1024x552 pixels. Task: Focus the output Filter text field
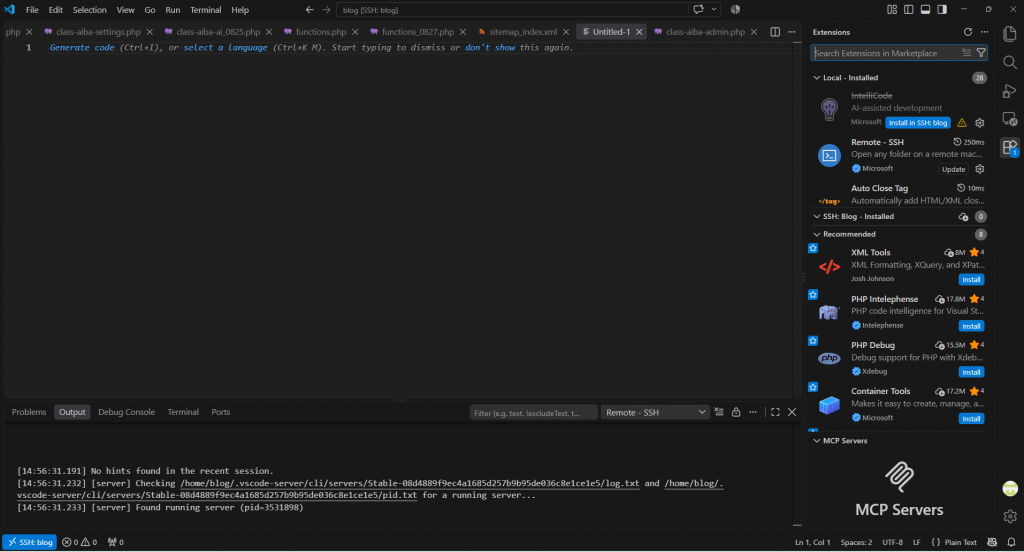point(532,413)
